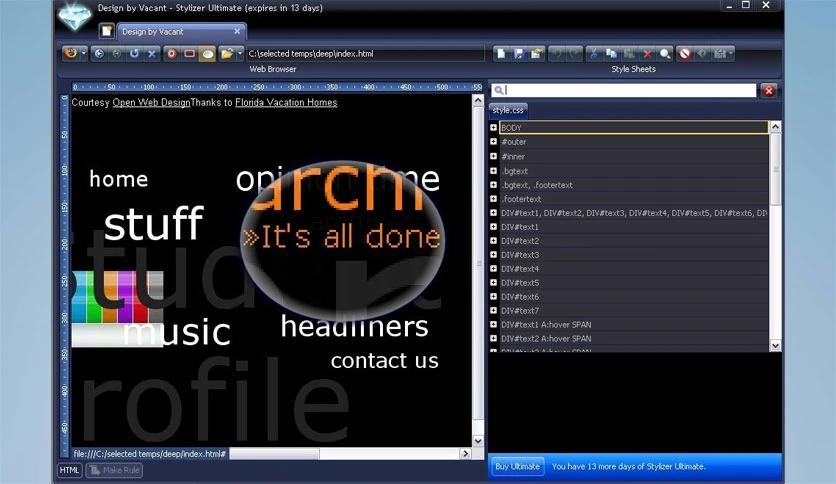Go back in the web browser
The height and width of the screenshot is (484, 836).
[99, 53]
